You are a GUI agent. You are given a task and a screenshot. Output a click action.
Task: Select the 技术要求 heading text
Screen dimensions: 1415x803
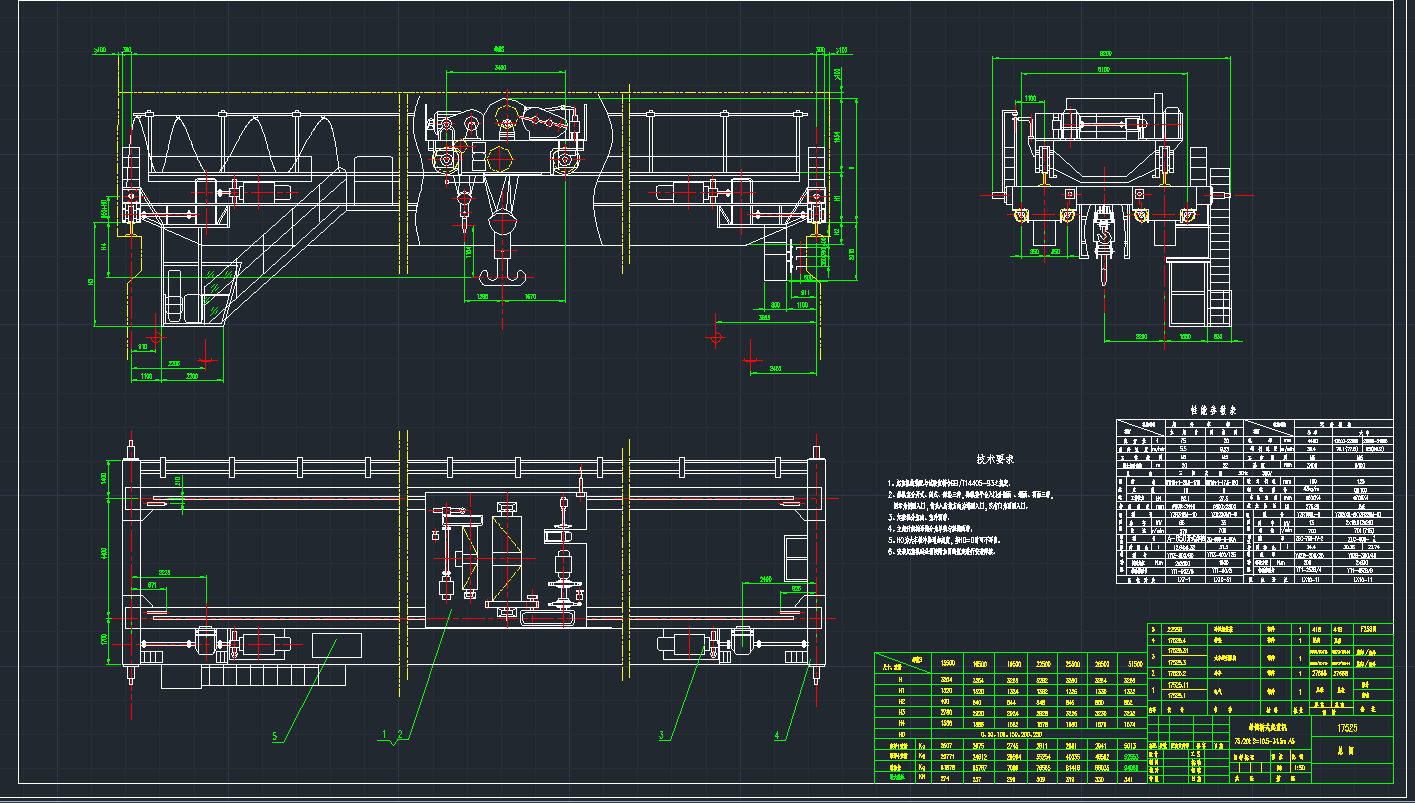tap(996, 459)
